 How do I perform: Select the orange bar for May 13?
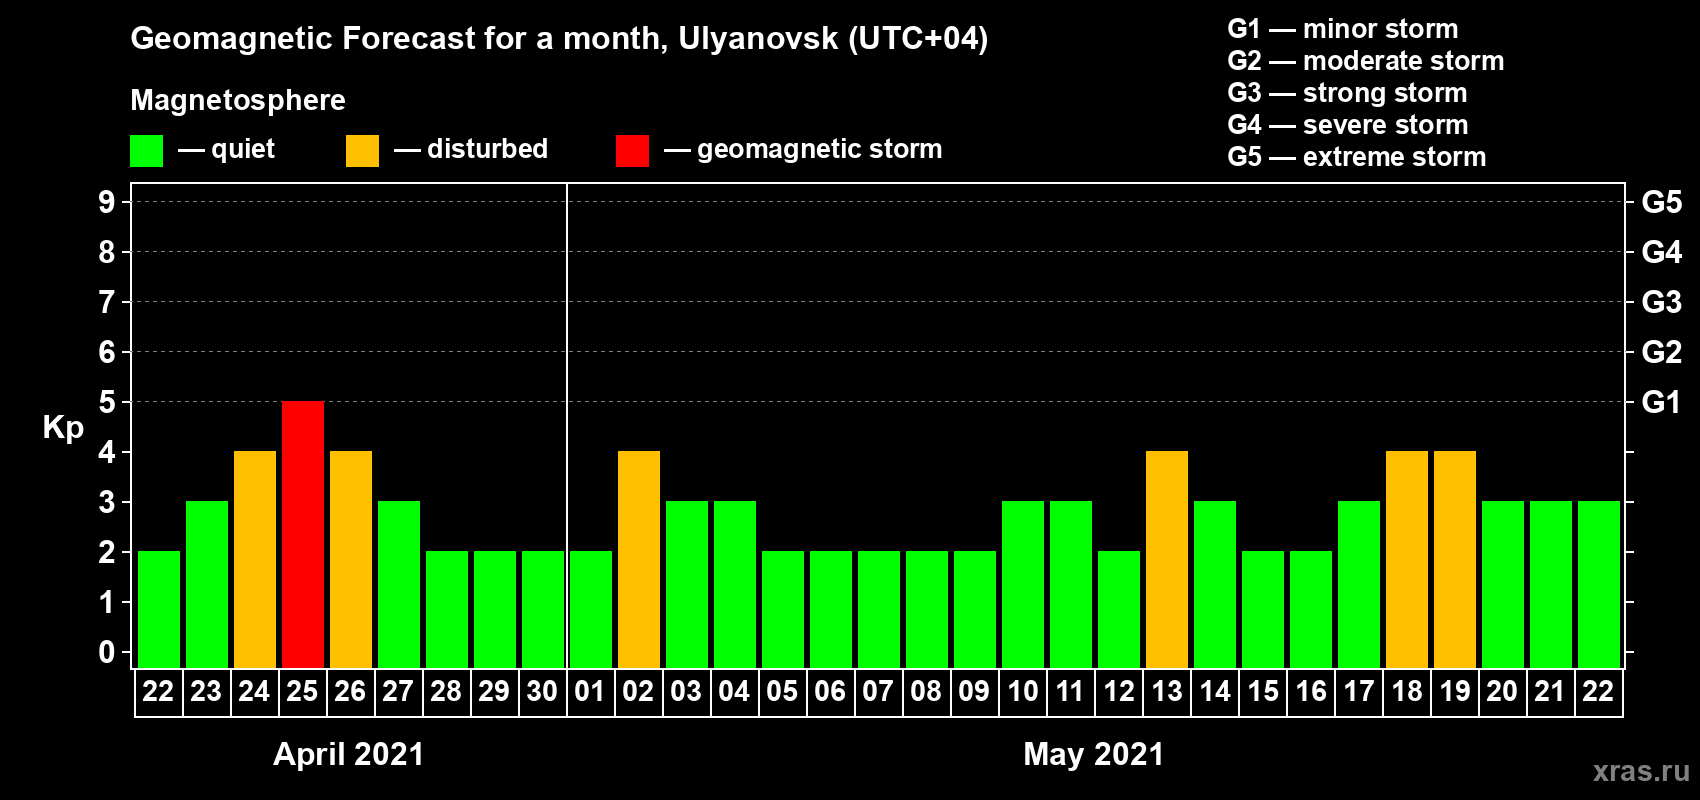pos(1167,560)
